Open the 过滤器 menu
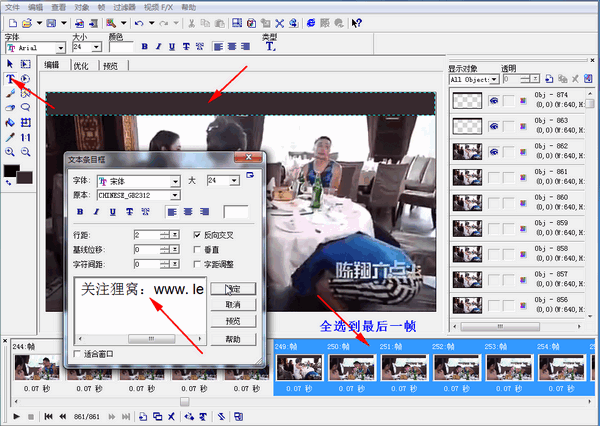The height and width of the screenshot is (426, 600). pos(124,7)
